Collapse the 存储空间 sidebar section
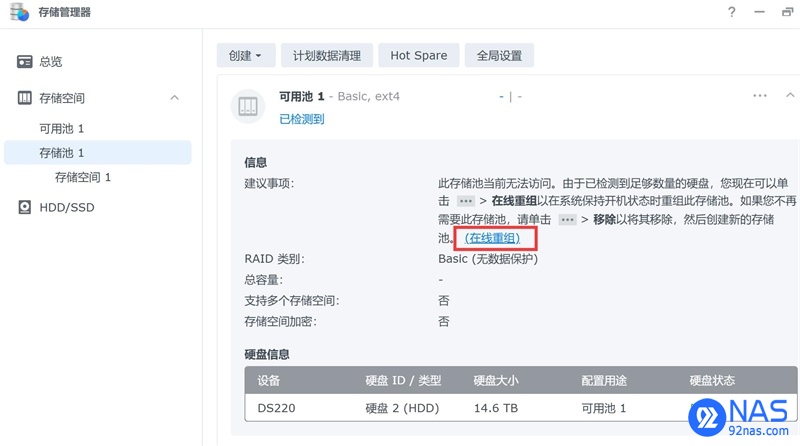800x446 pixels. click(174, 97)
